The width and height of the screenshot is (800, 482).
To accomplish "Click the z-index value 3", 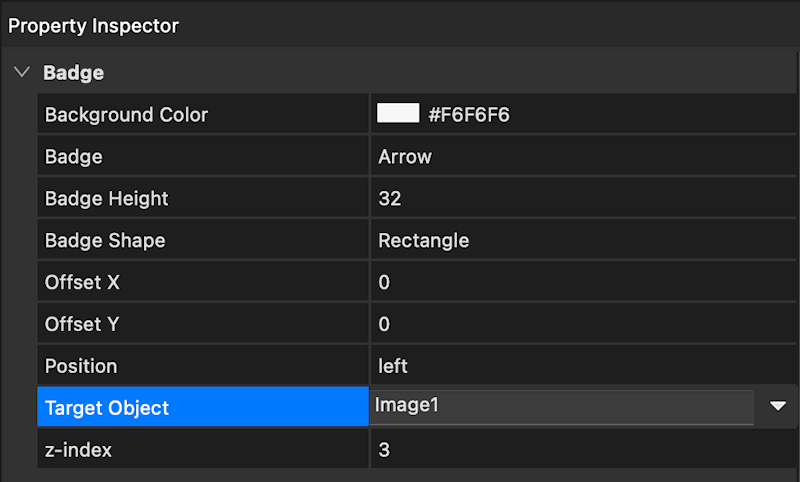I will (384, 450).
